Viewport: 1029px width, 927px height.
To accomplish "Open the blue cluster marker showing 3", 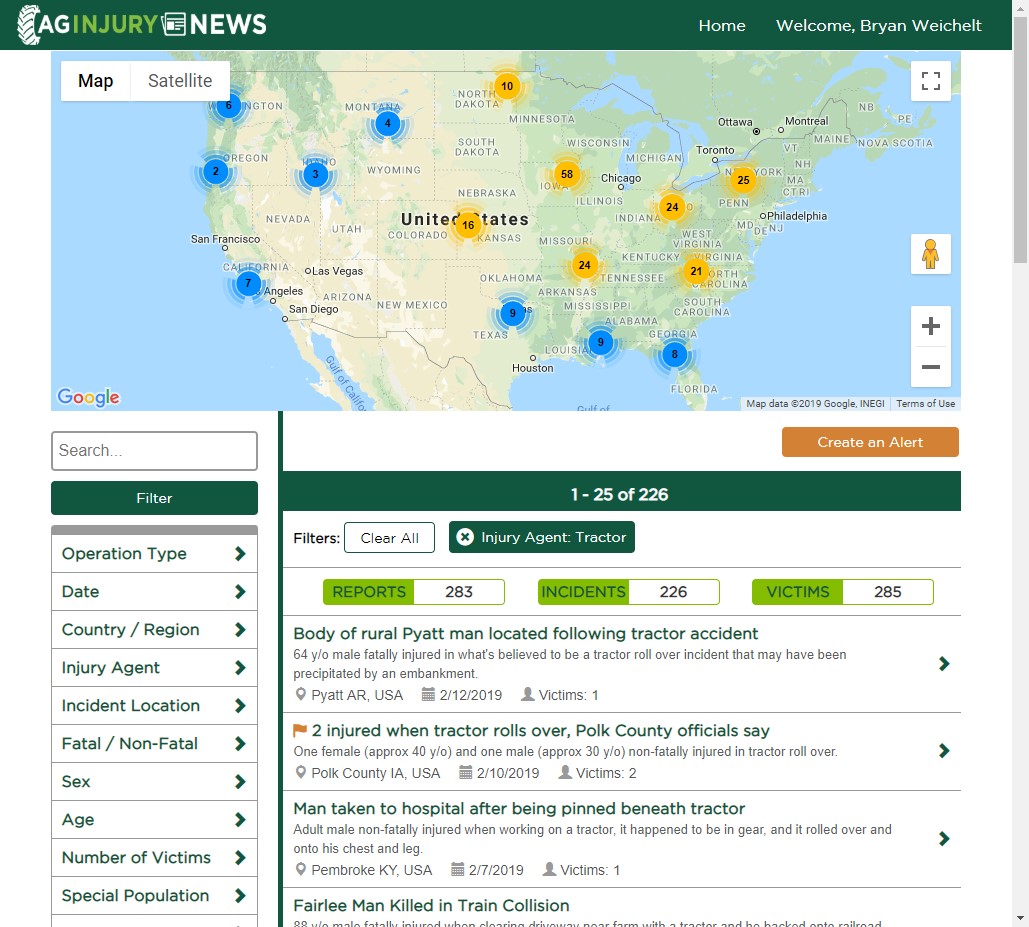I will (x=316, y=175).
